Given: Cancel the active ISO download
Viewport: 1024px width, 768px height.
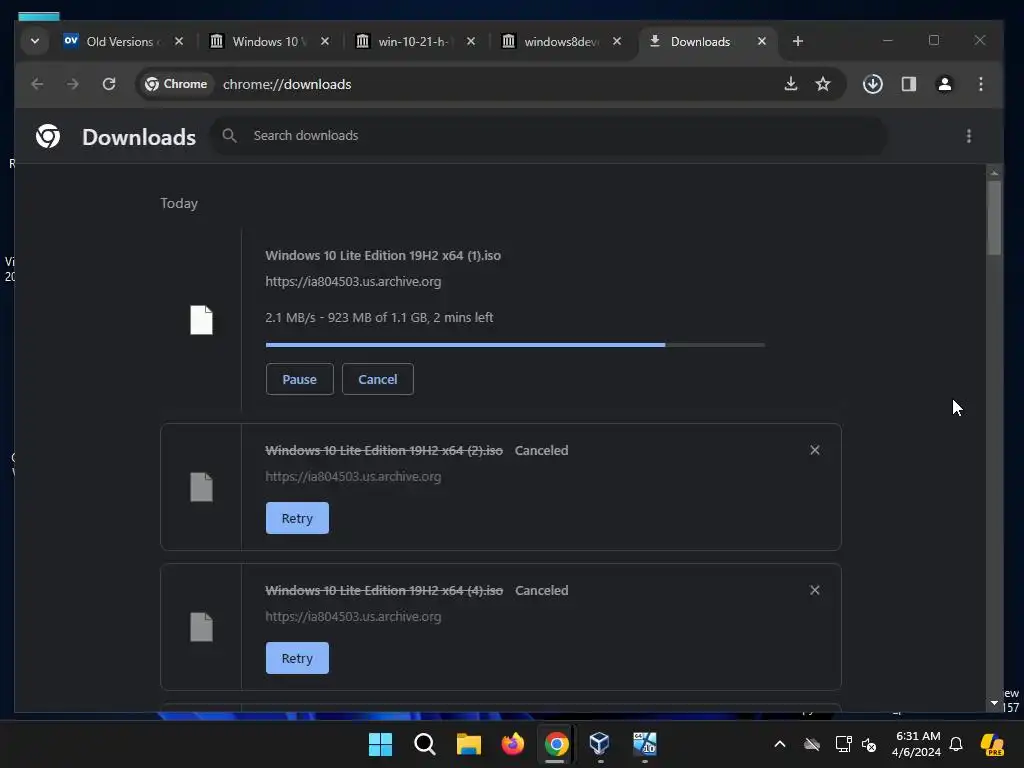Looking at the screenshot, I should pos(377,379).
